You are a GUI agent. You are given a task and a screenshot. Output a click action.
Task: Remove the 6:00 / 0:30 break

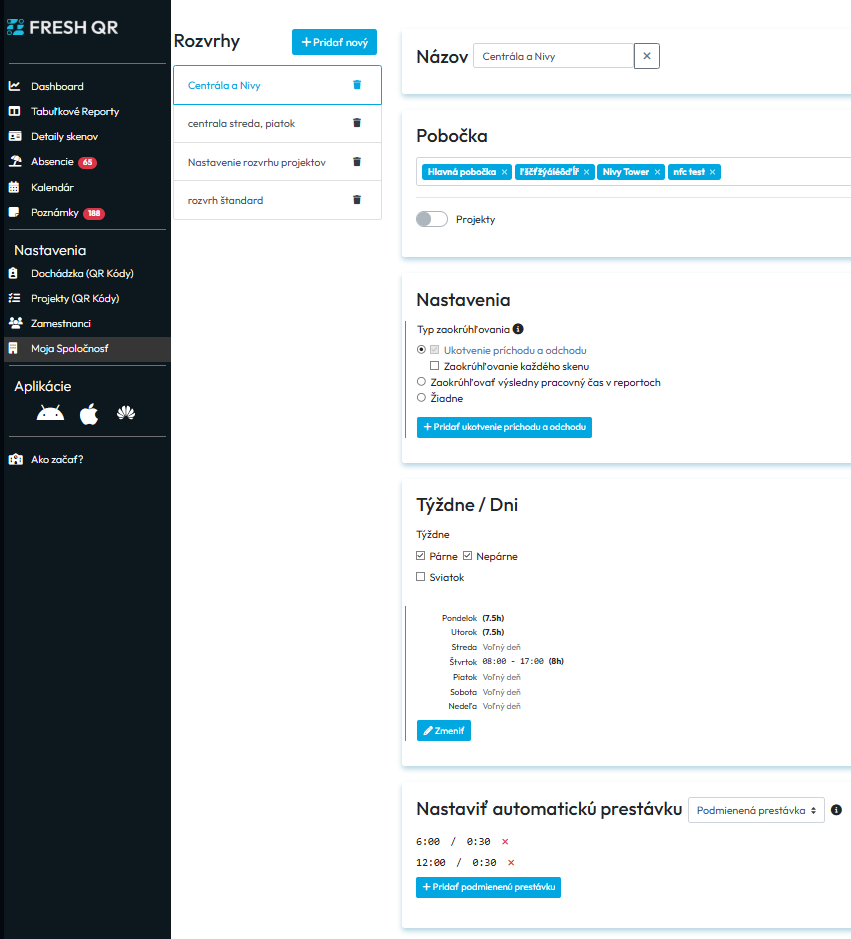click(x=505, y=842)
